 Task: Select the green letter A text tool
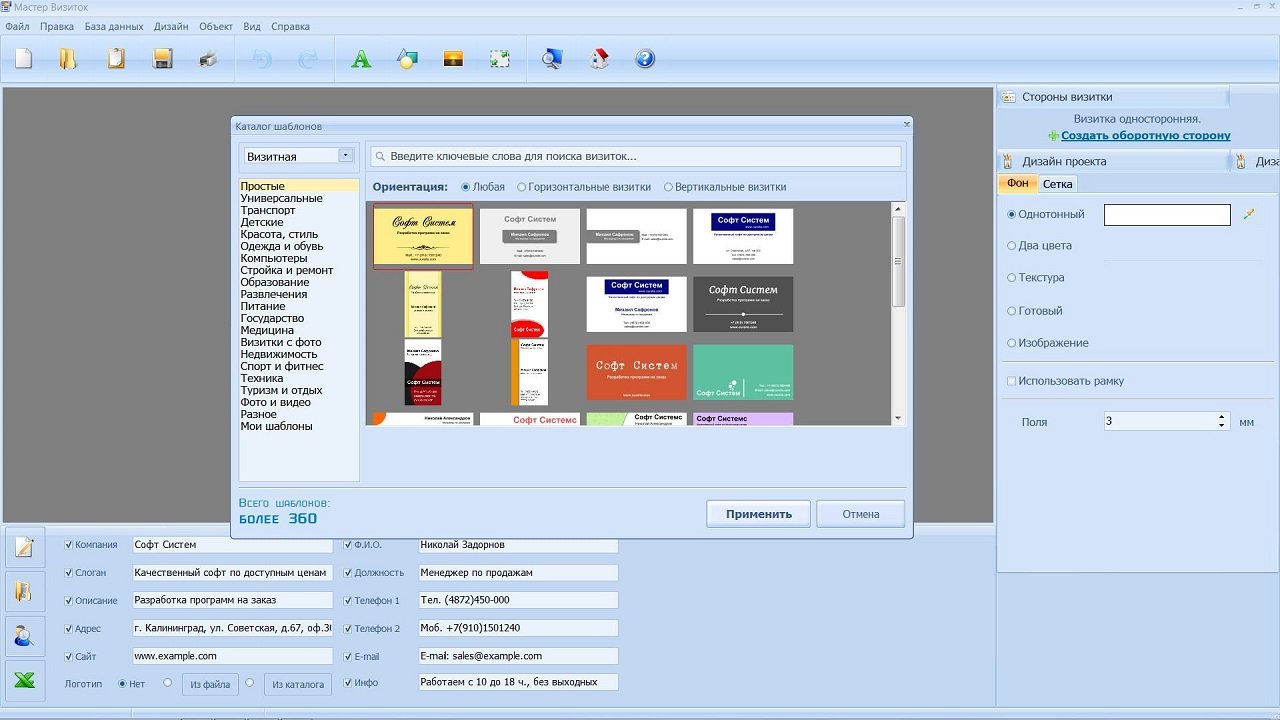pyautogui.click(x=361, y=59)
